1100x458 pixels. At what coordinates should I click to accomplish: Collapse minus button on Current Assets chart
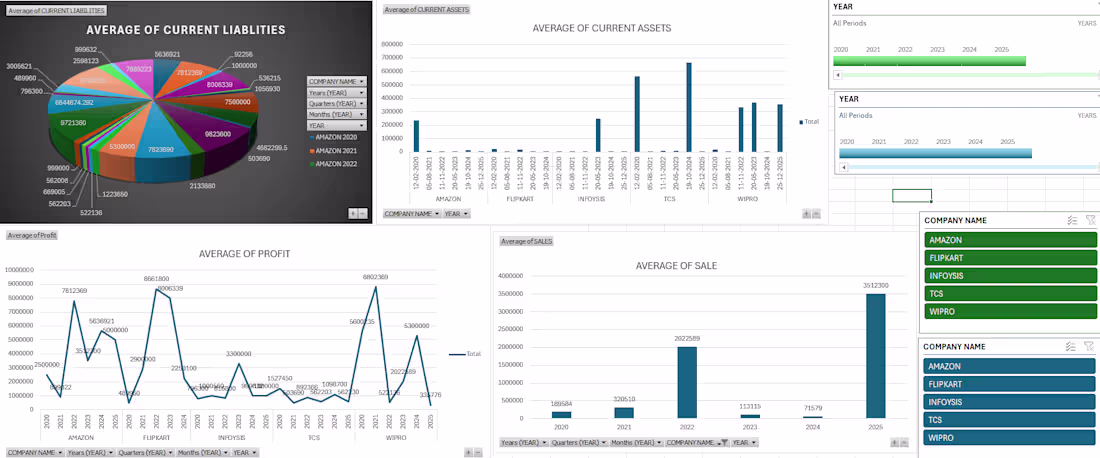tap(816, 213)
